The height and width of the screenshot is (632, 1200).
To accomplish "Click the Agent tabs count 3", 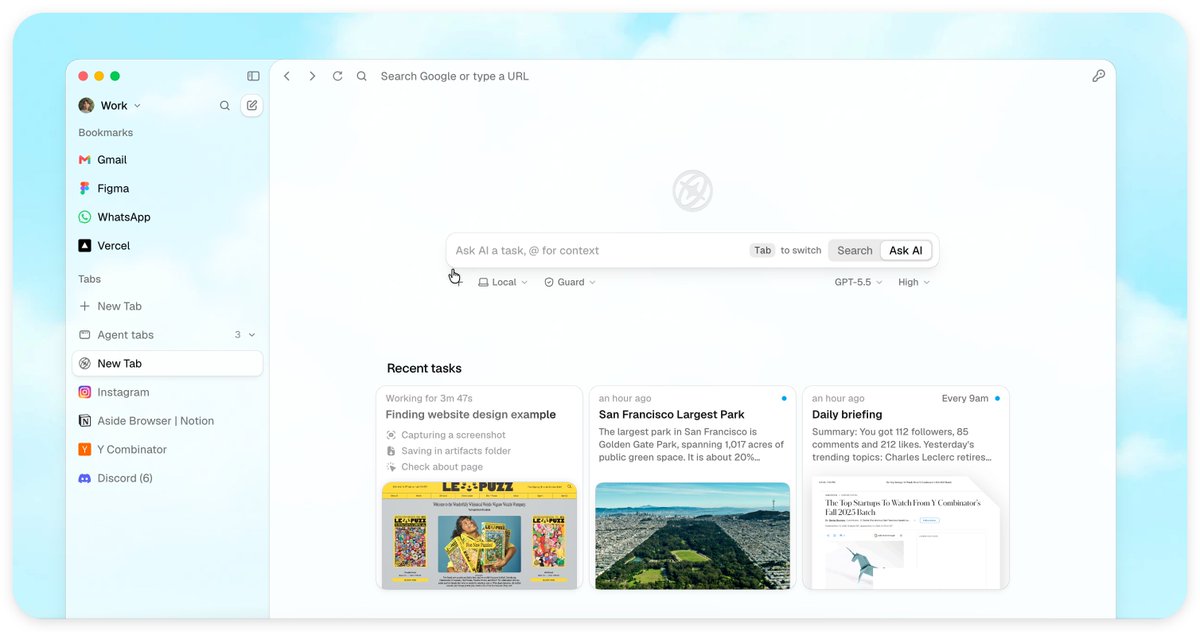I will pos(238,335).
